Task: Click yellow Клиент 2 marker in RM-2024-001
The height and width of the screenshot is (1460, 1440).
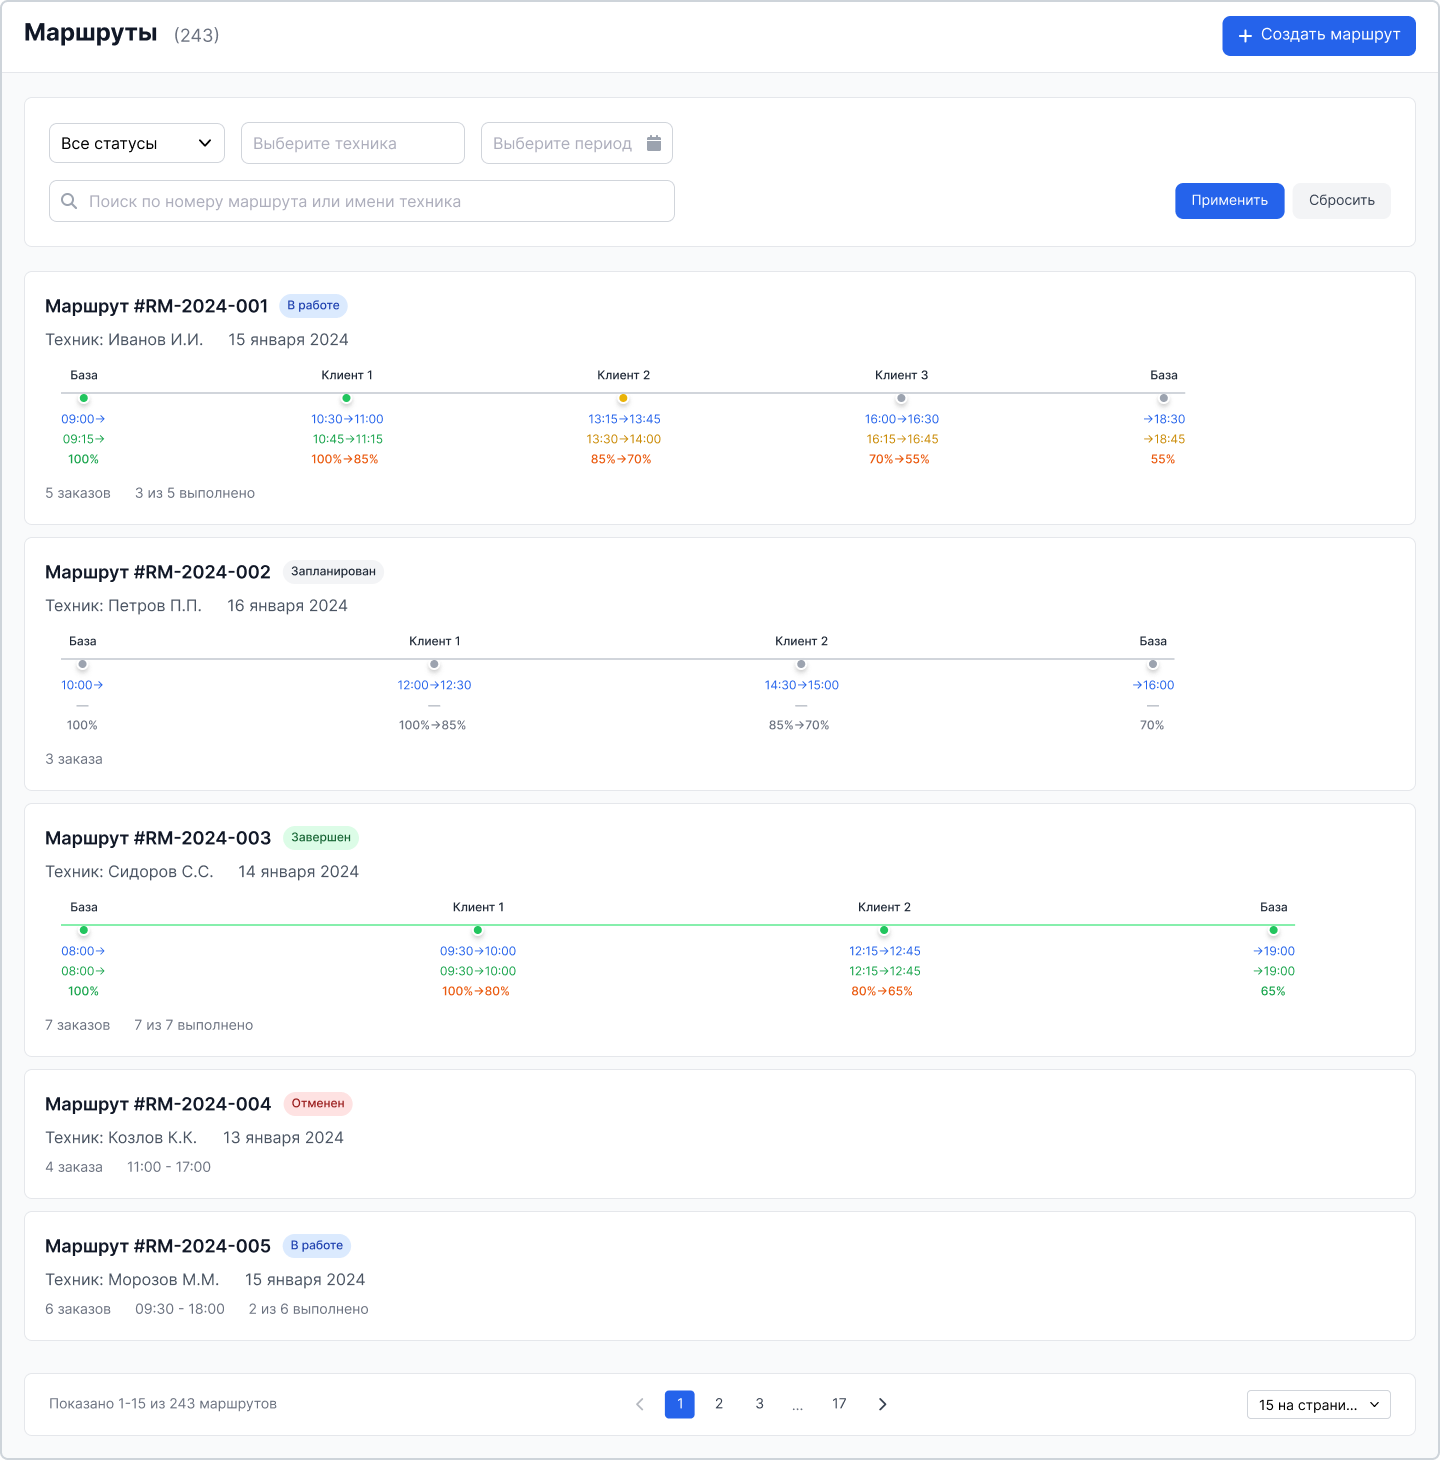Action: pos(623,398)
